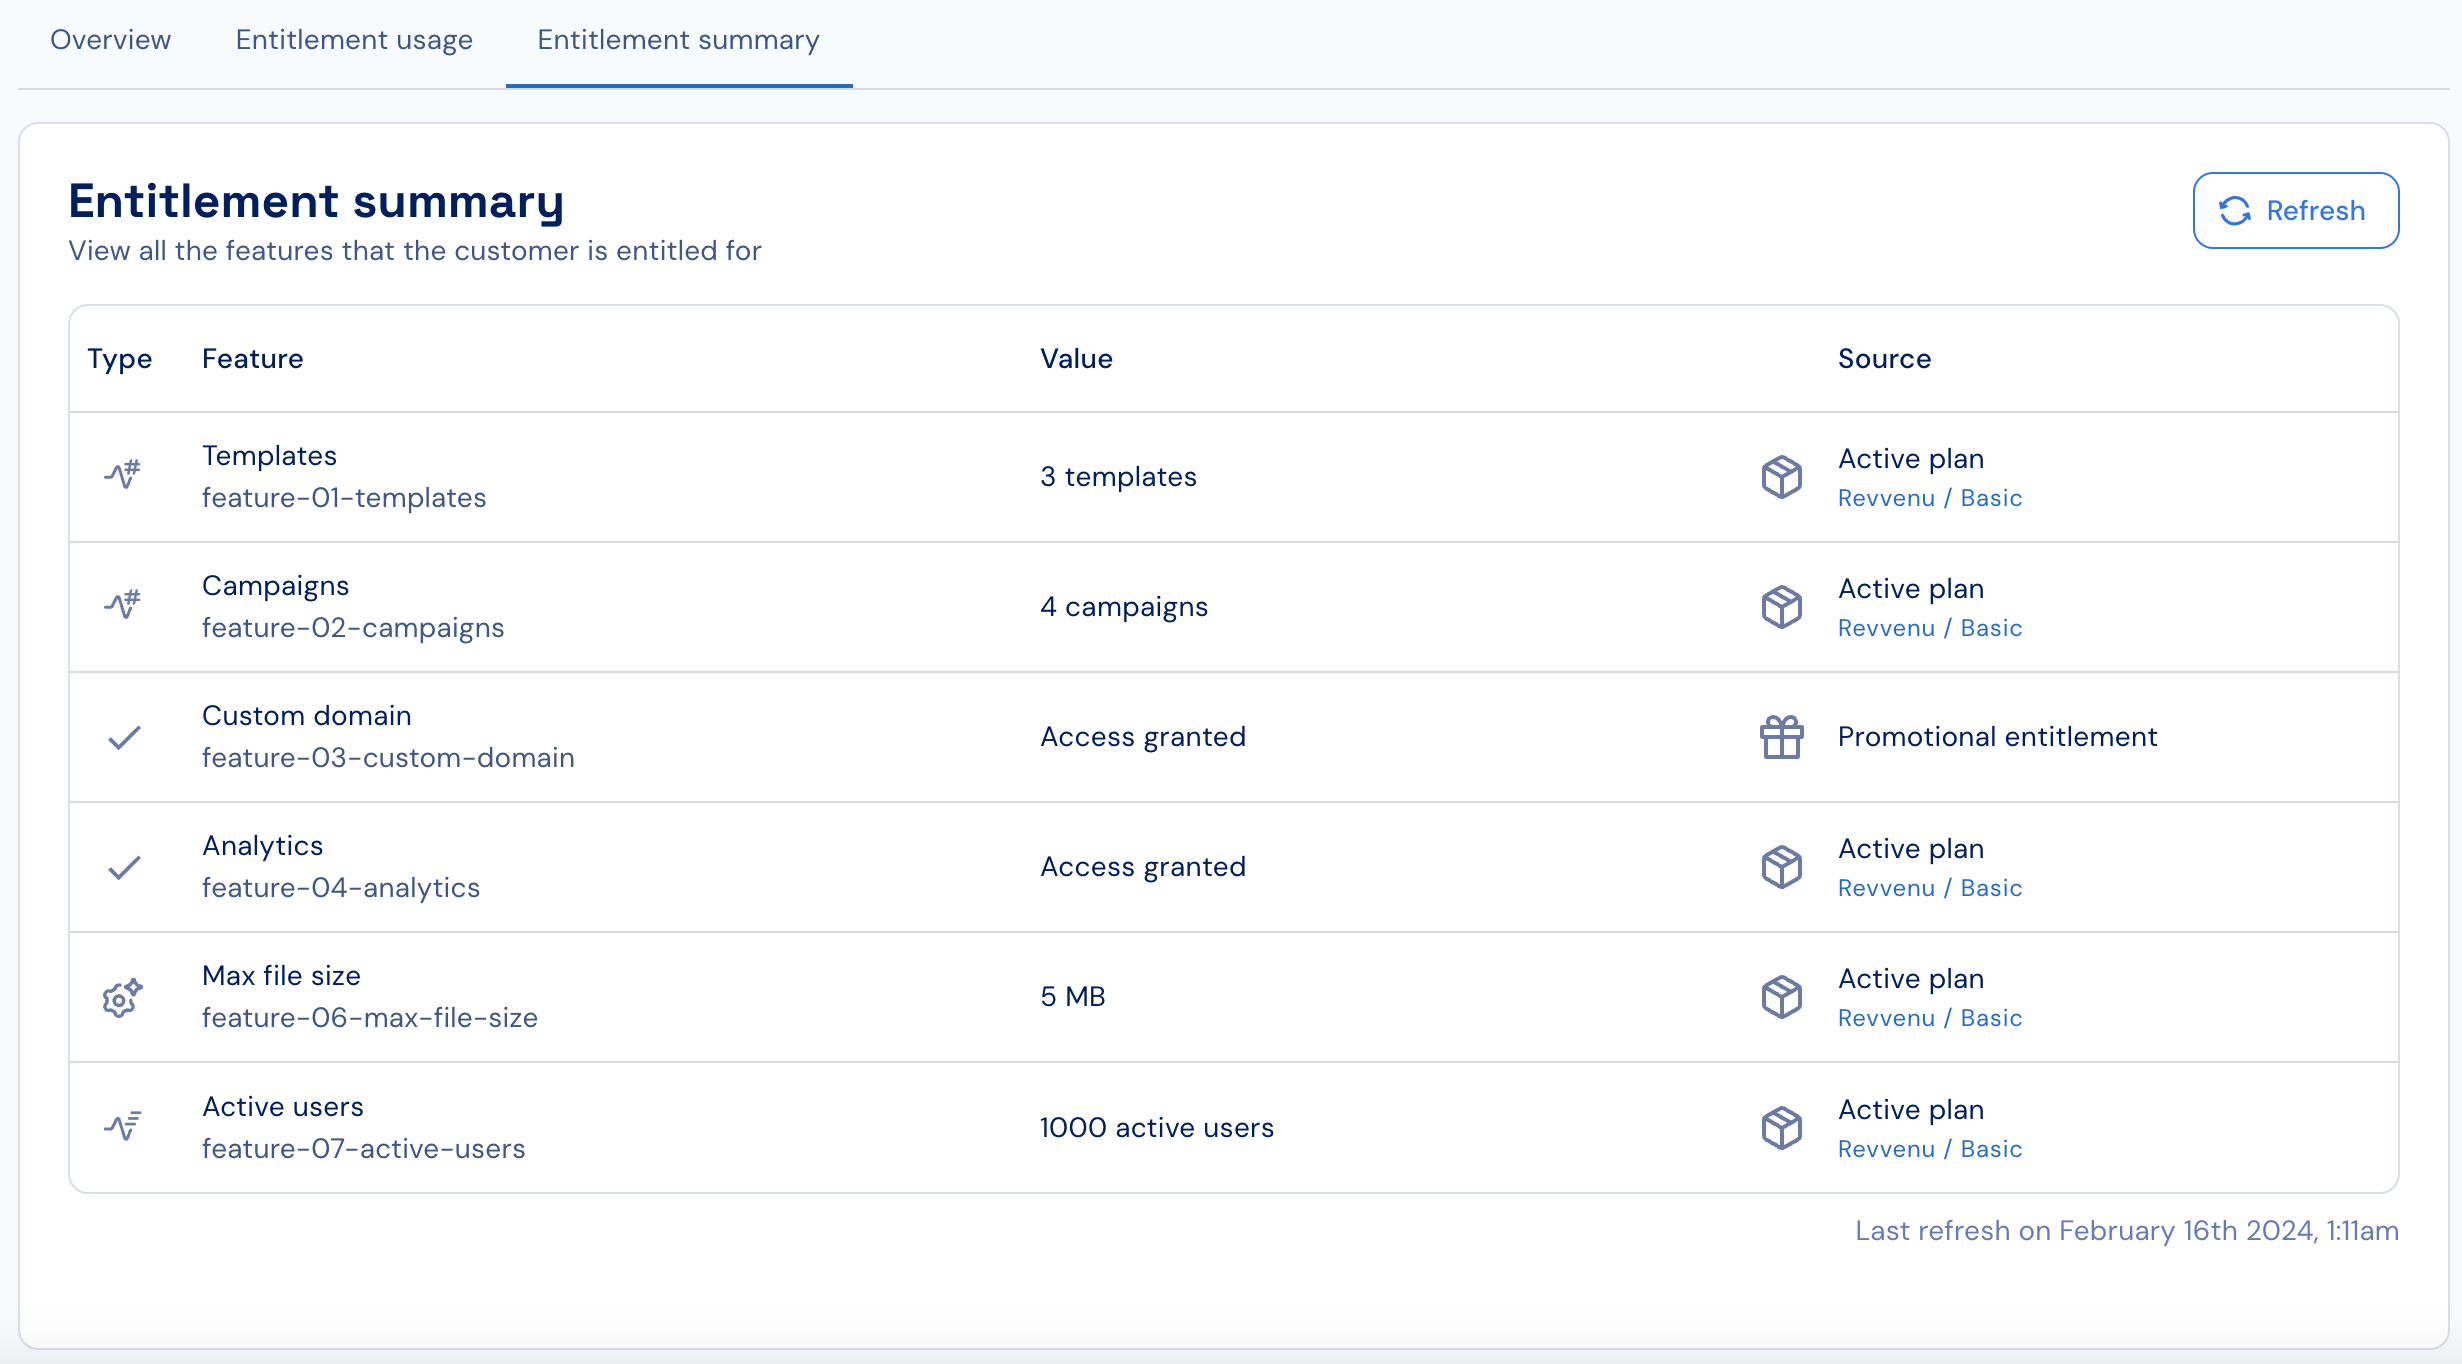The width and height of the screenshot is (2462, 1364).
Task: Click the Source column header
Action: click(1884, 359)
